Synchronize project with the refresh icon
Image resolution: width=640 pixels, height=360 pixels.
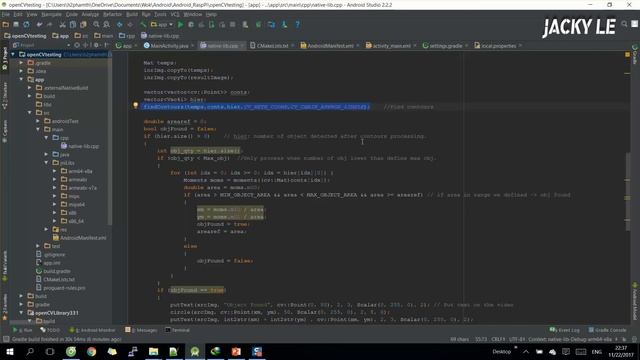26,24
